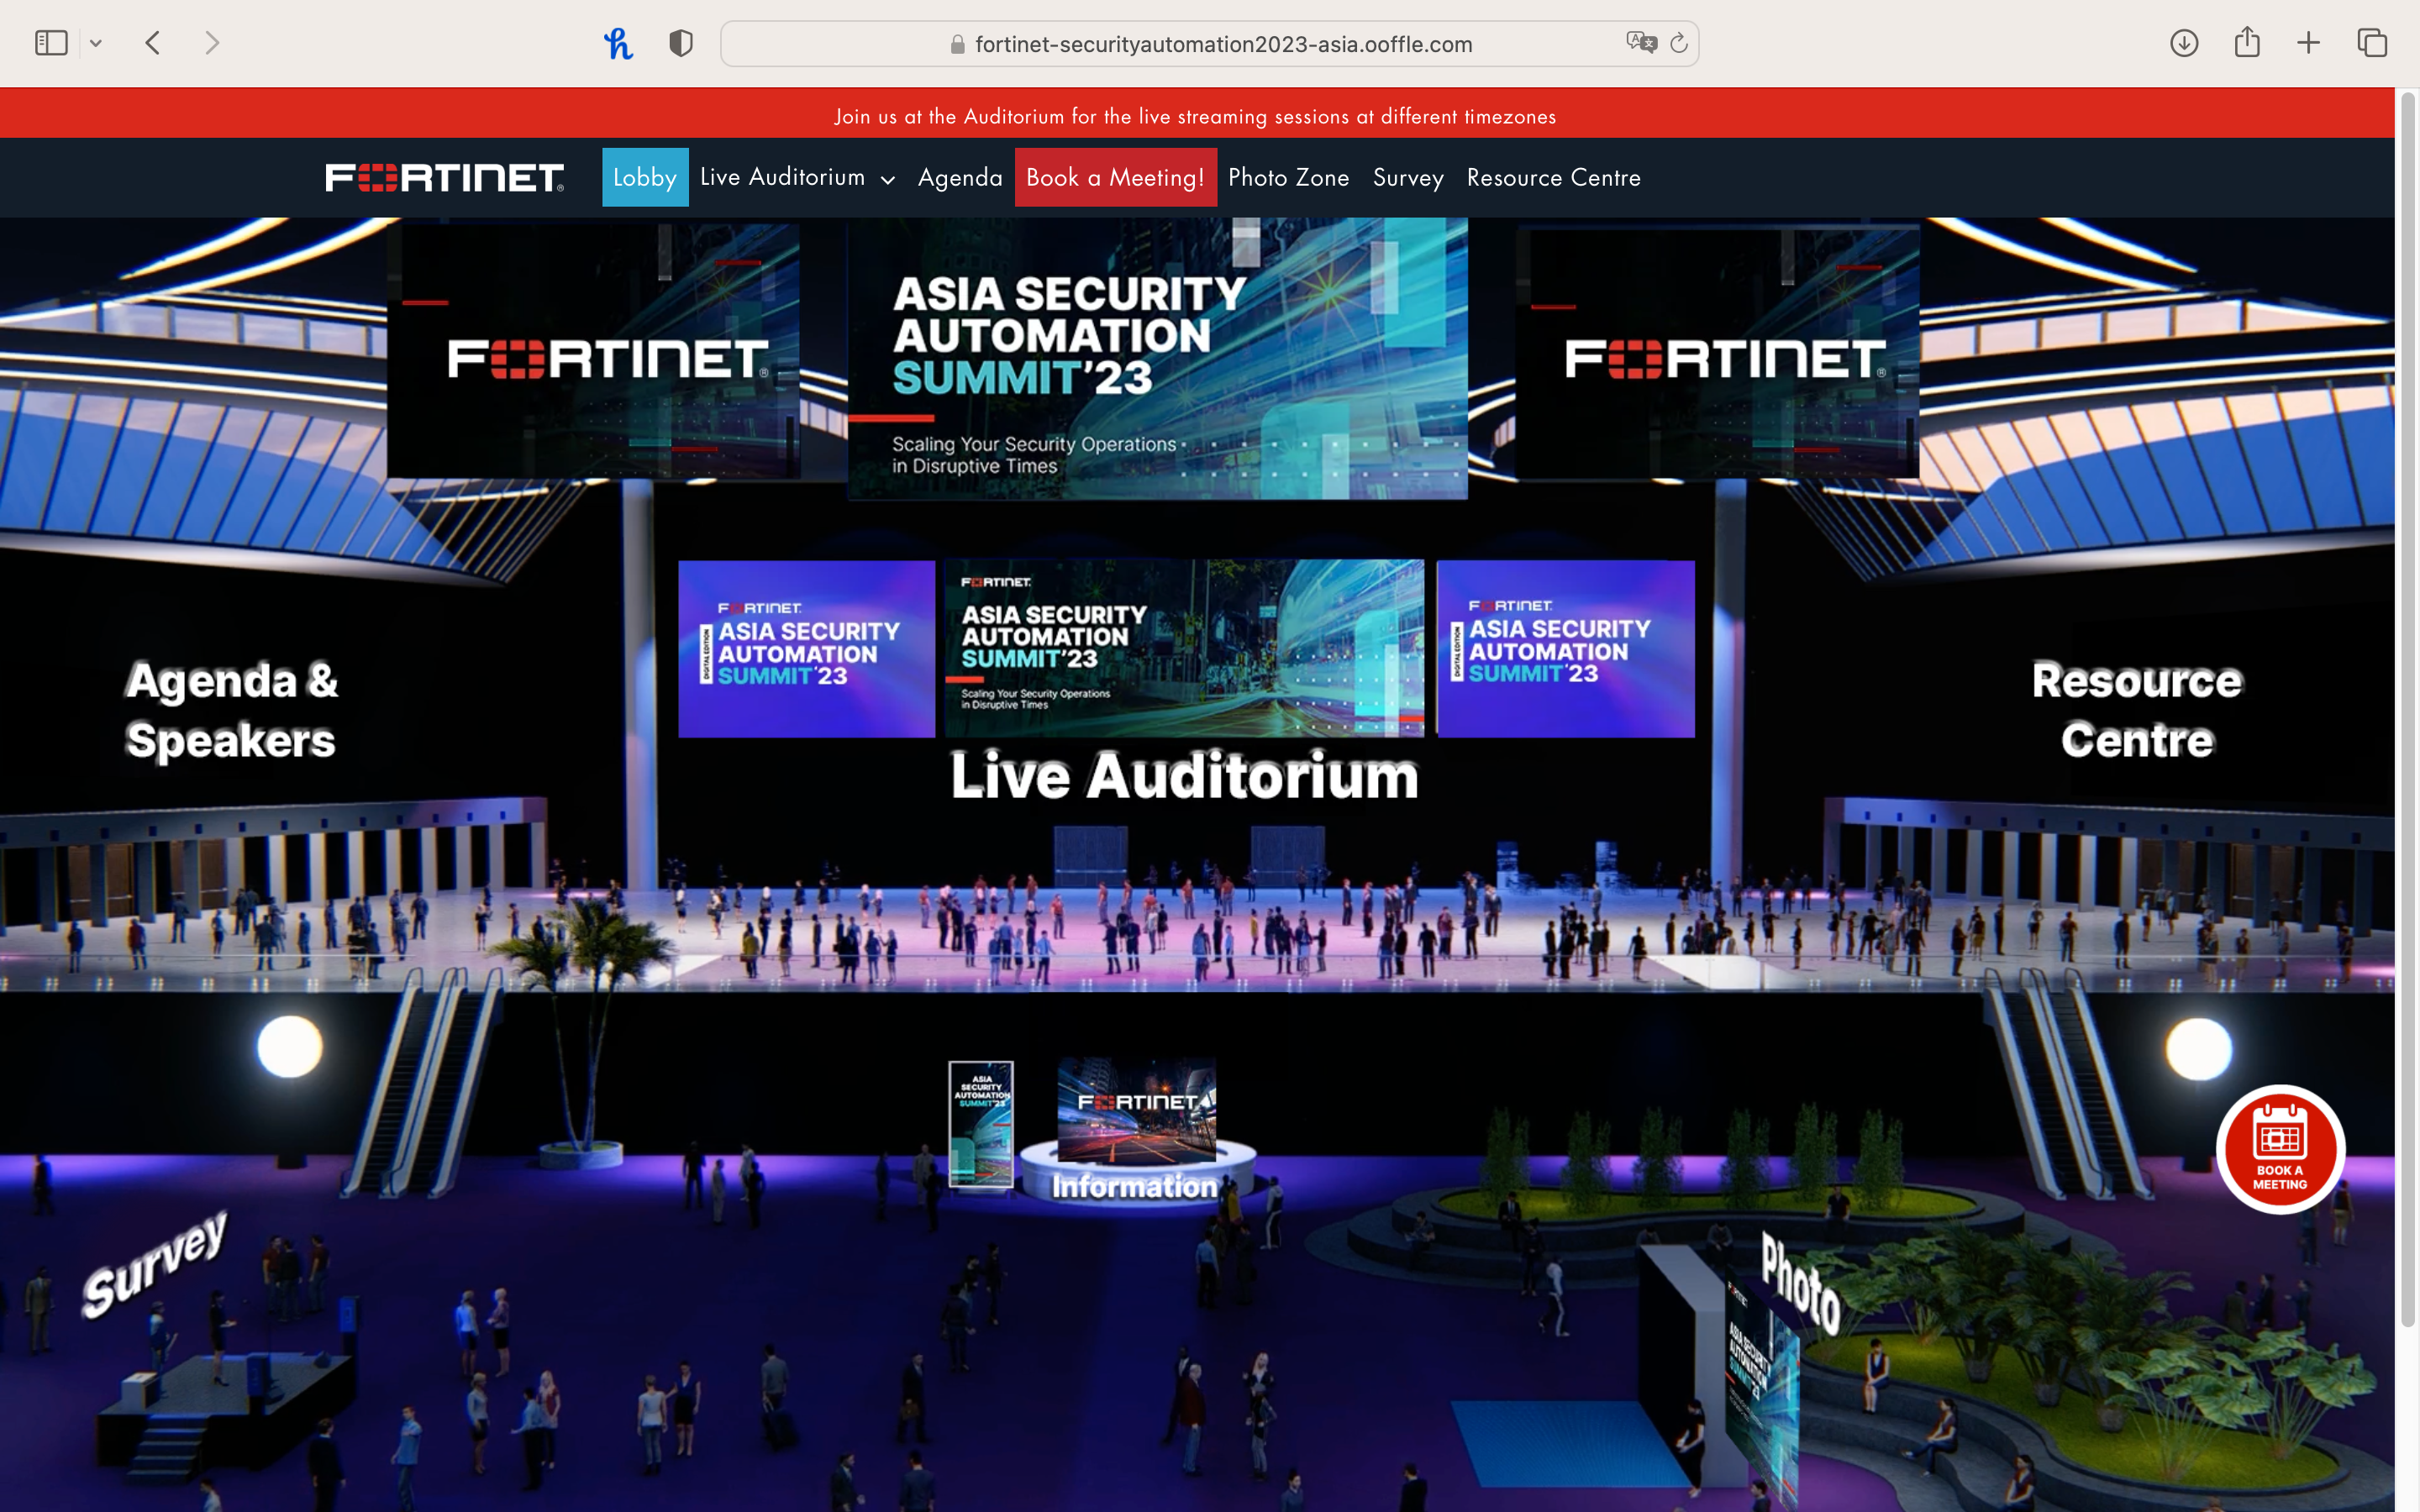The image size is (2420, 1512).
Task: Toggle the Safari sidebar
Action: coord(50,42)
